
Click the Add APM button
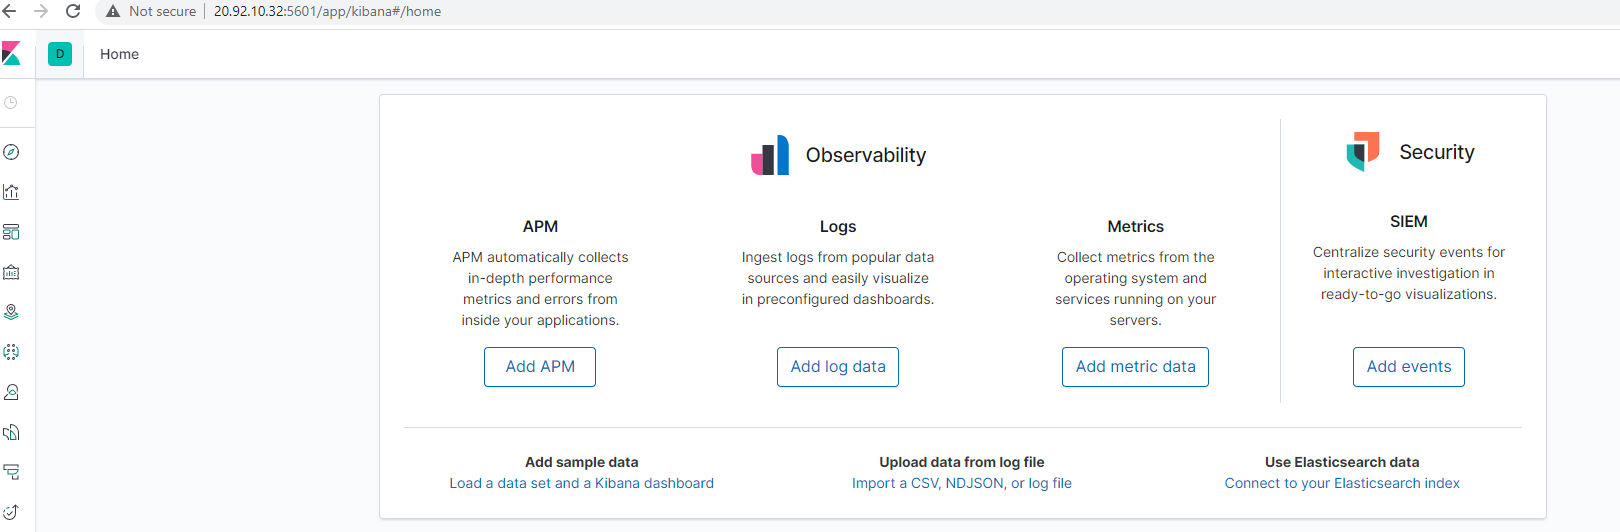(x=540, y=367)
